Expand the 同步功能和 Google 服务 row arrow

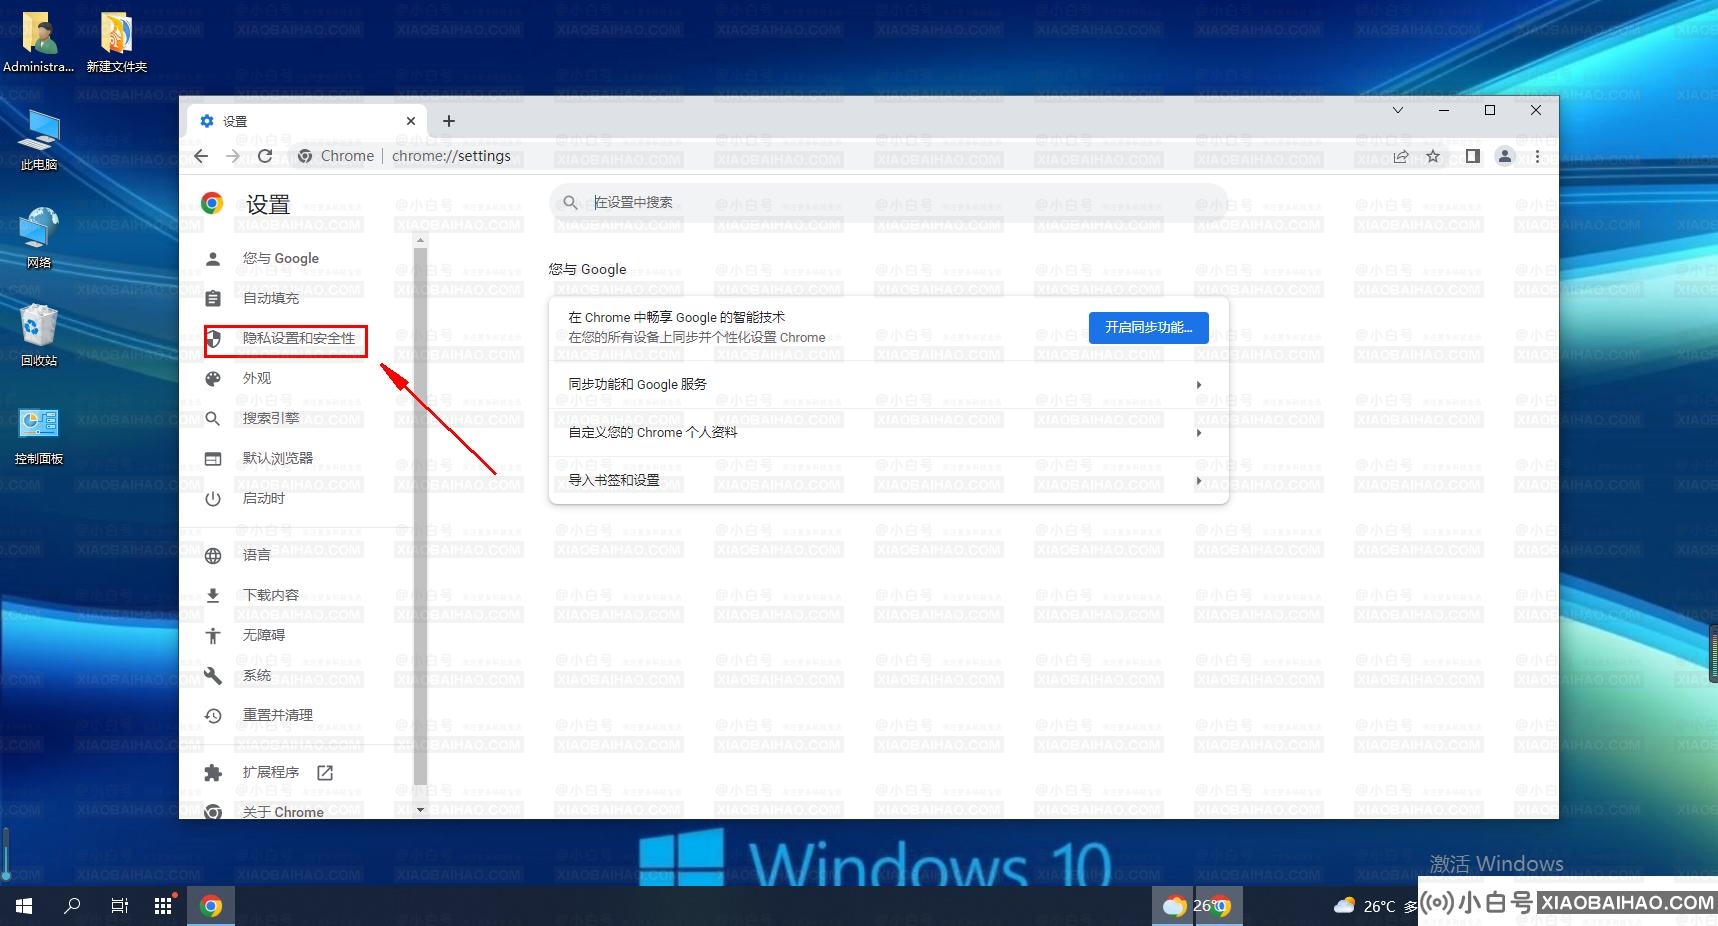point(1198,385)
